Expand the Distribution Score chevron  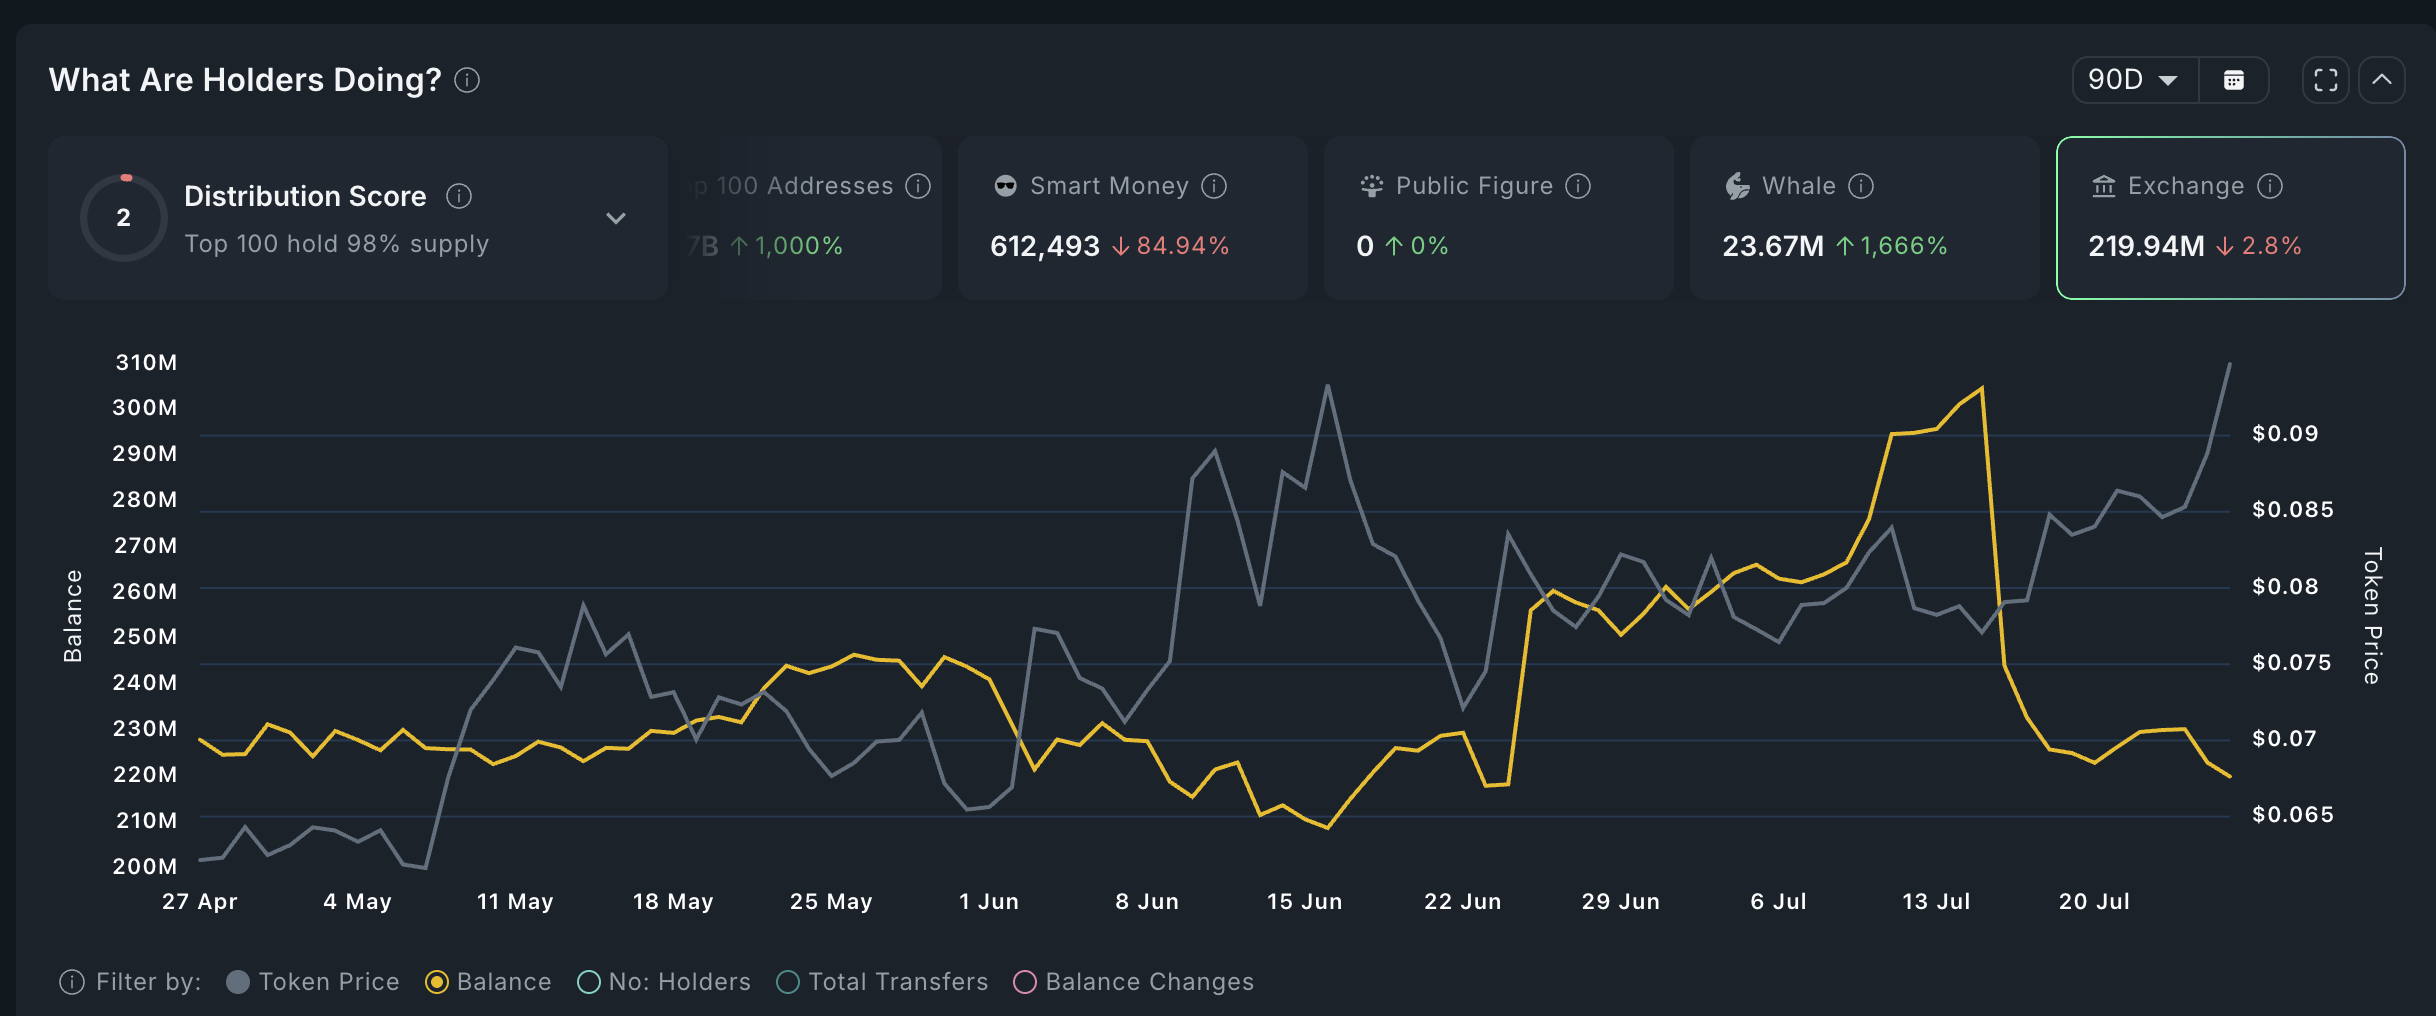616,218
